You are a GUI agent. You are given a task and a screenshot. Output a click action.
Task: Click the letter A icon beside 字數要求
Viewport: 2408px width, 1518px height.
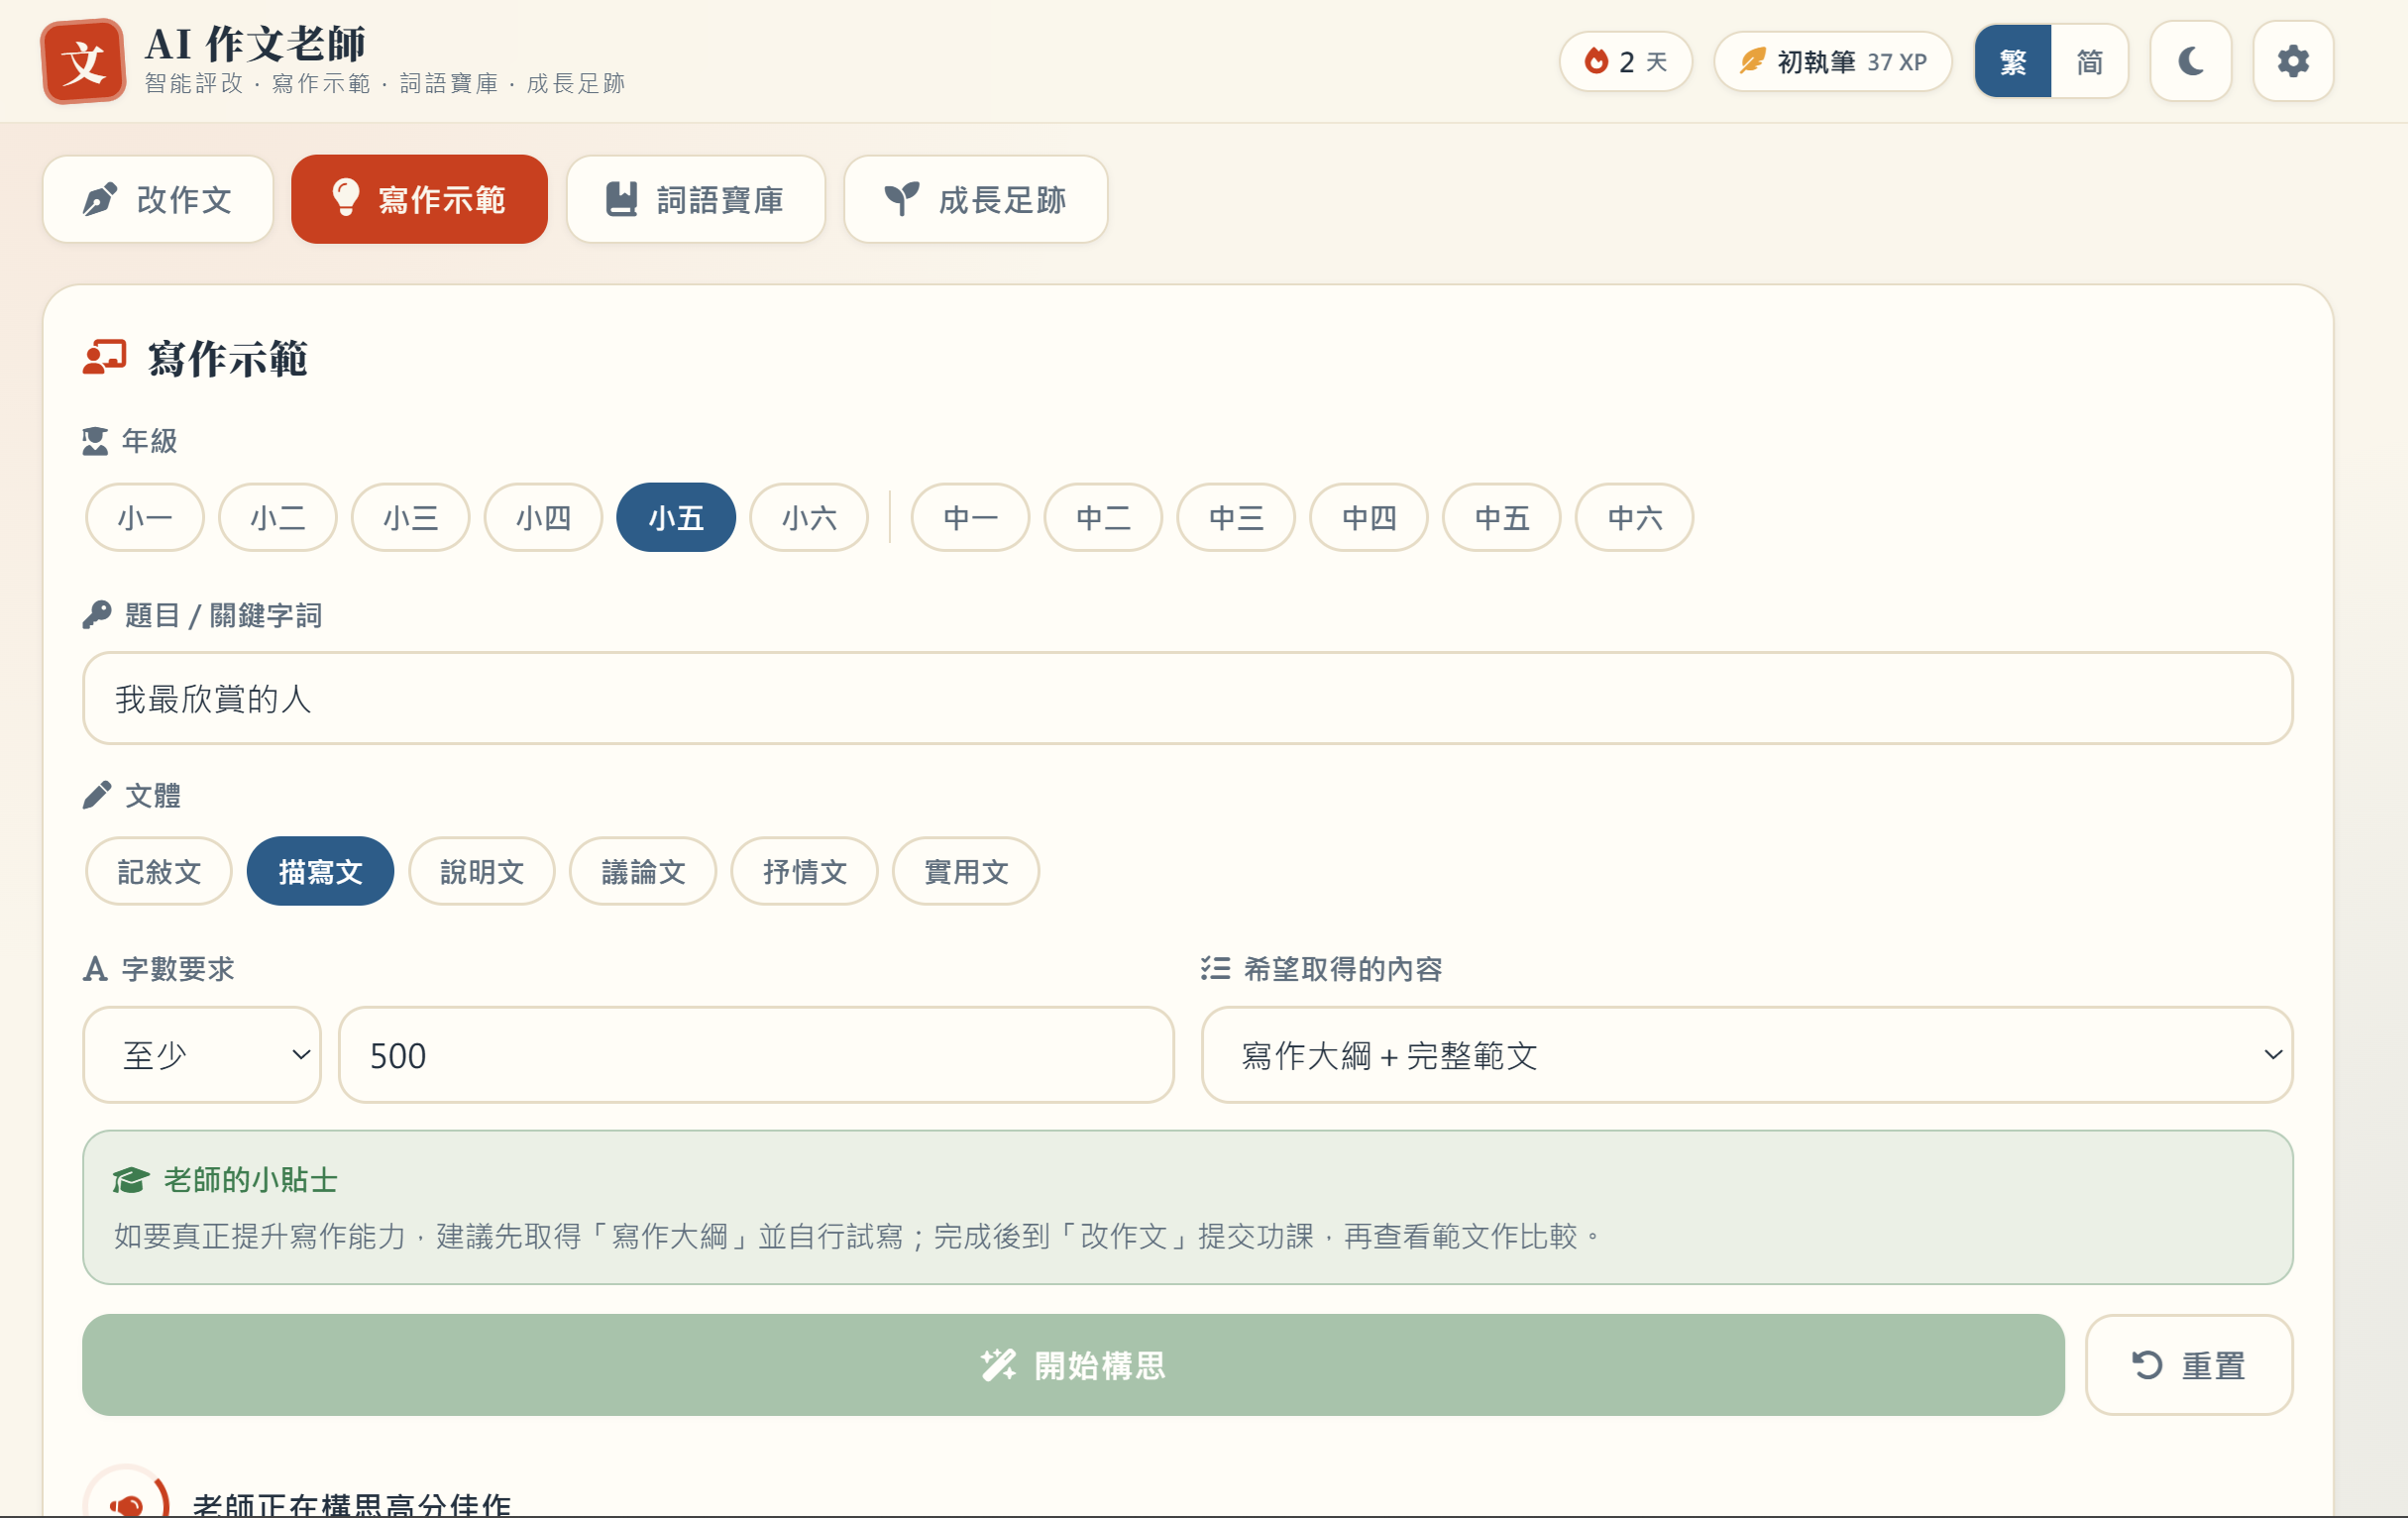[95, 969]
